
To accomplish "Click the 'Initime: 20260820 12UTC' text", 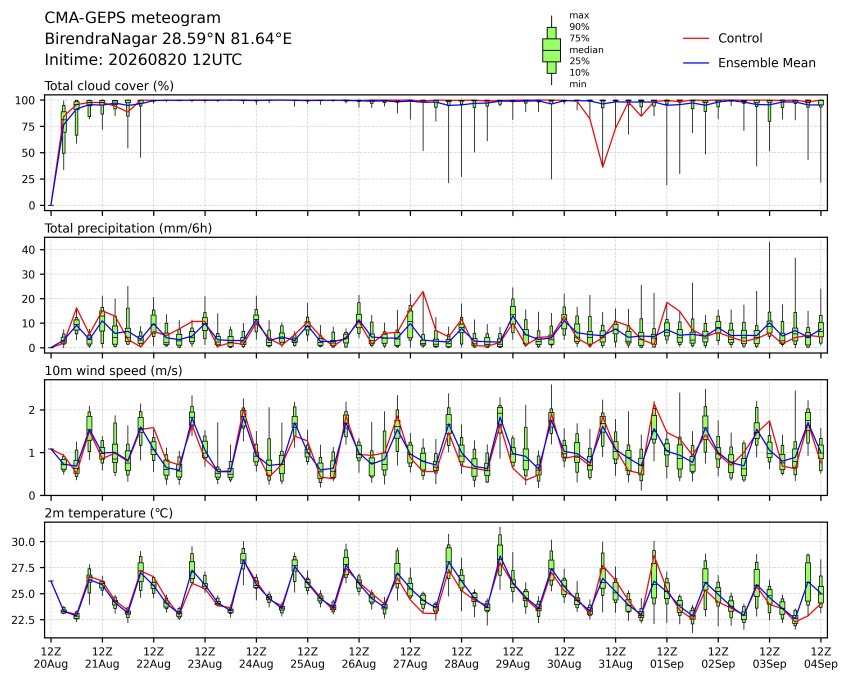I will click(x=143, y=60).
